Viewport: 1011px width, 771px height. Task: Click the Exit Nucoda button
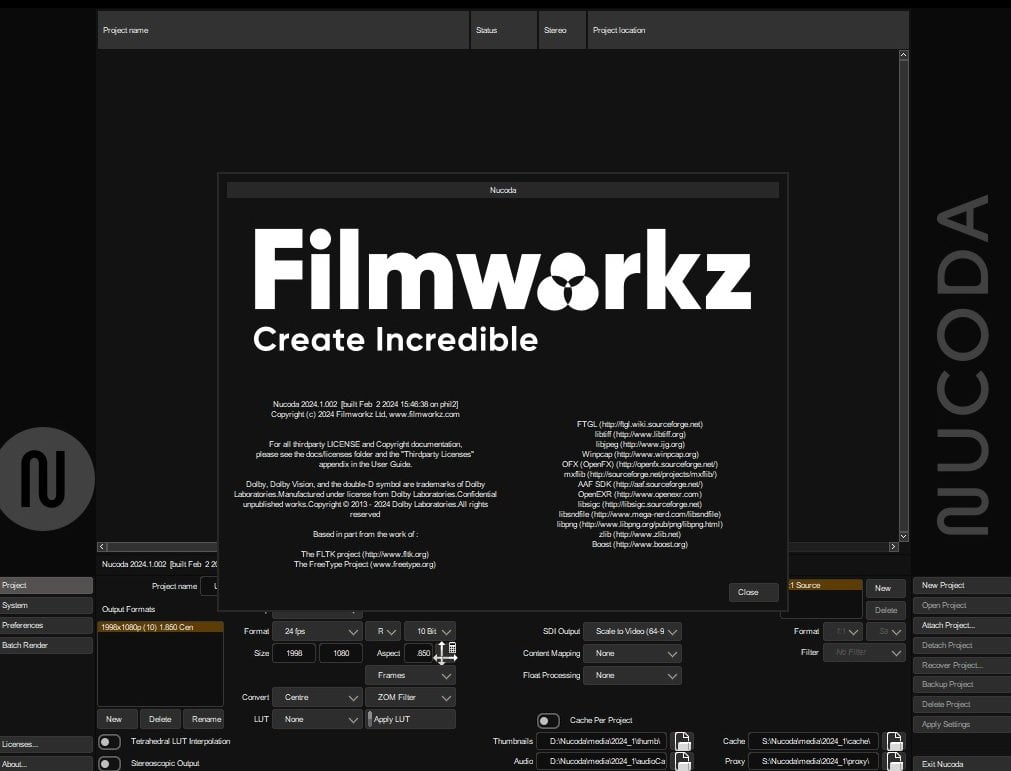pyautogui.click(x=962, y=764)
